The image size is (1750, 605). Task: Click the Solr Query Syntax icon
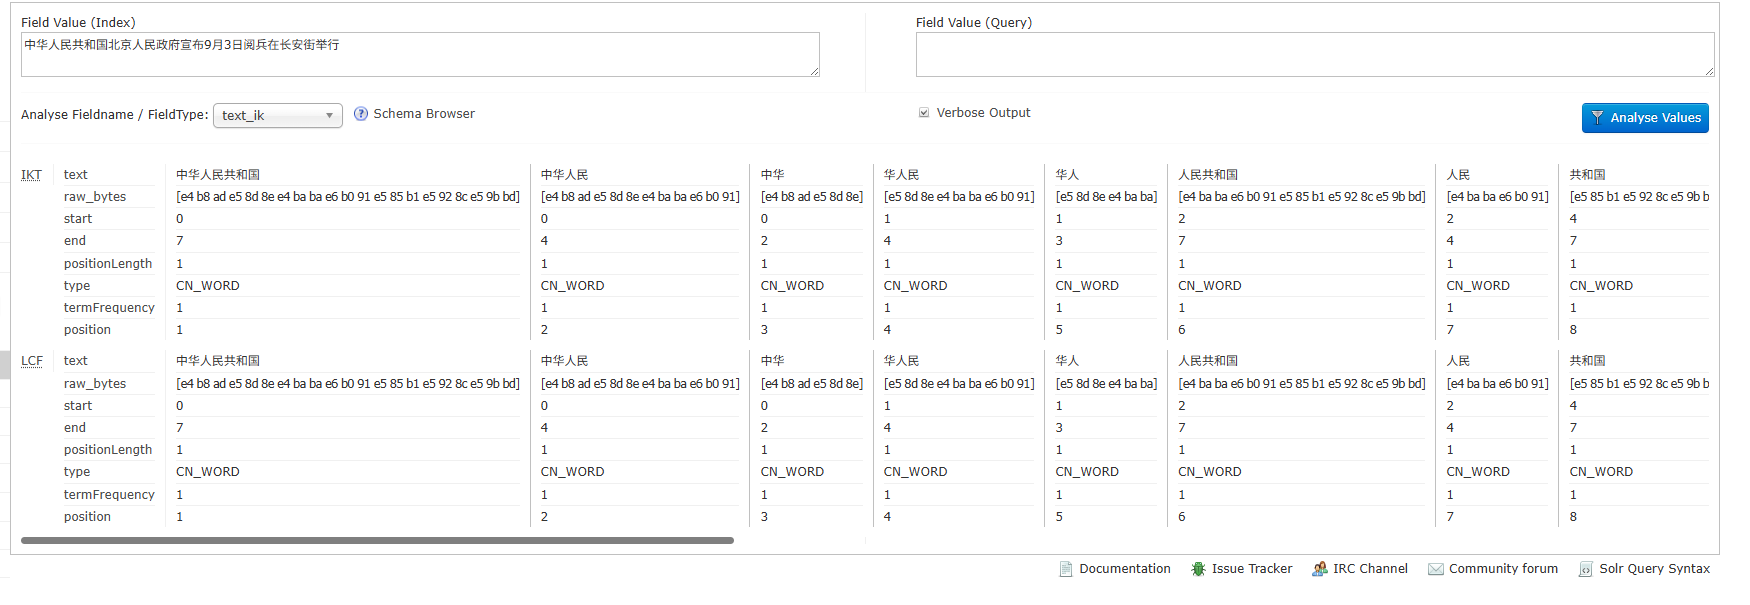[1585, 569]
